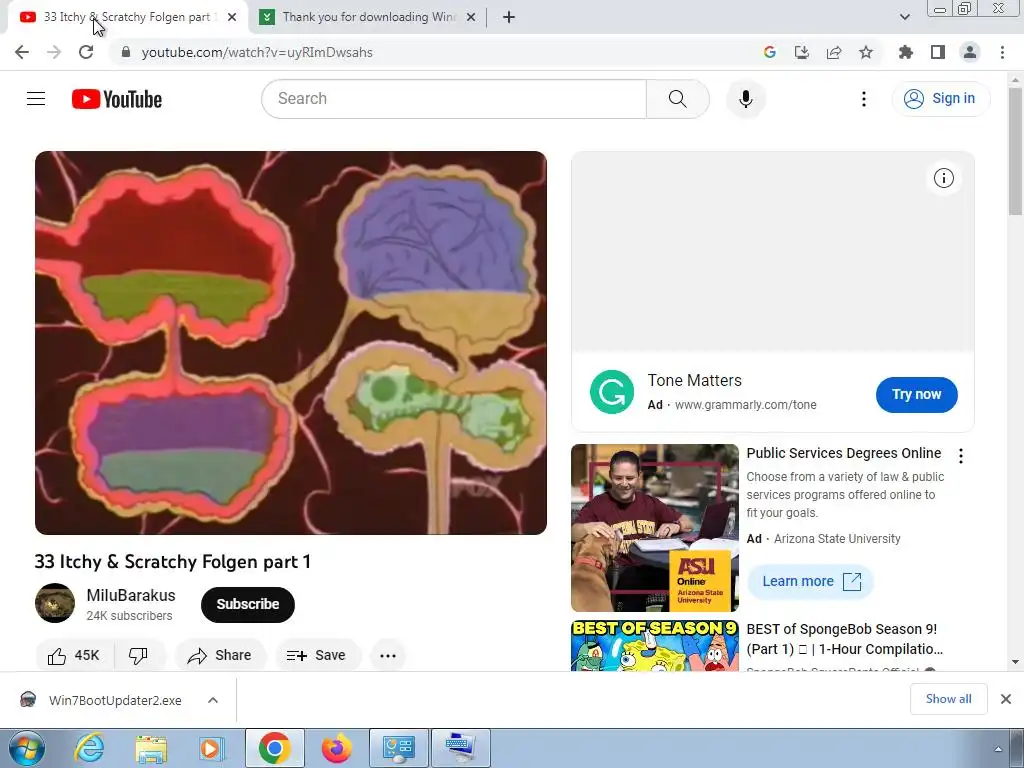
Task: Bookmark this tab with star icon
Action: click(866, 52)
